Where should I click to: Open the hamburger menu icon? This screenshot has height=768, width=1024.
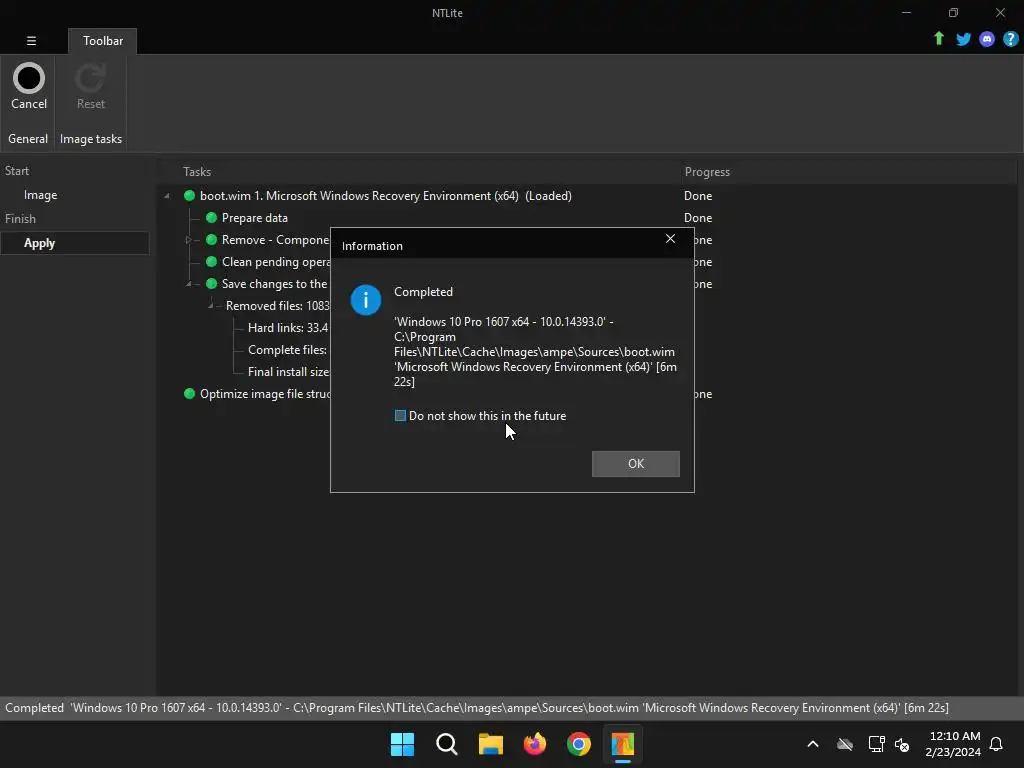point(31,40)
